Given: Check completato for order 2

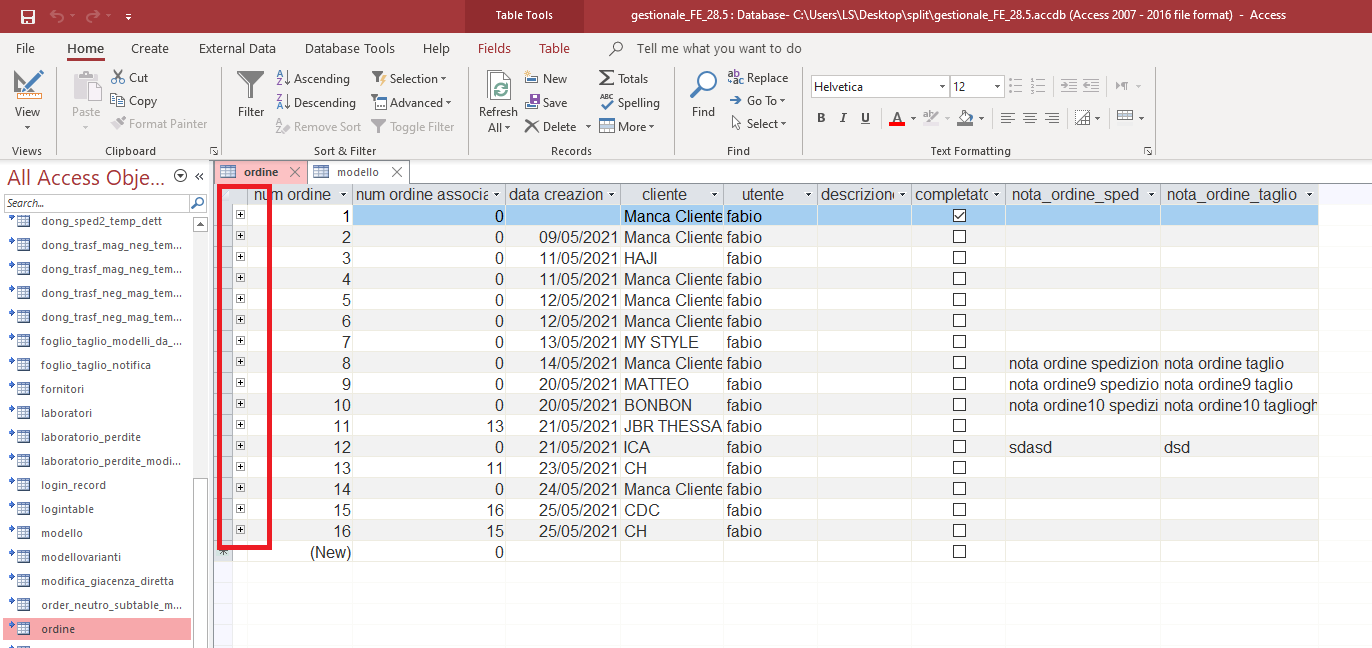Looking at the screenshot, I should pos(959,237).
